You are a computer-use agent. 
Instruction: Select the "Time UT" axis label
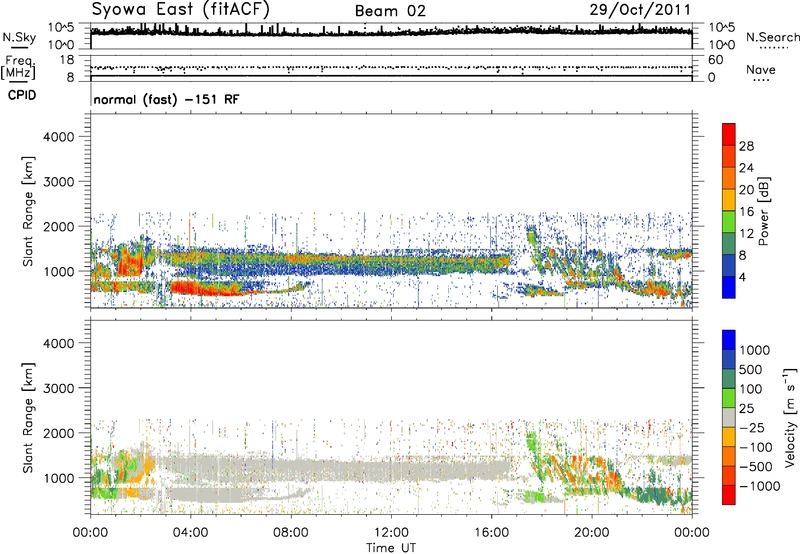tap(391, 548)
